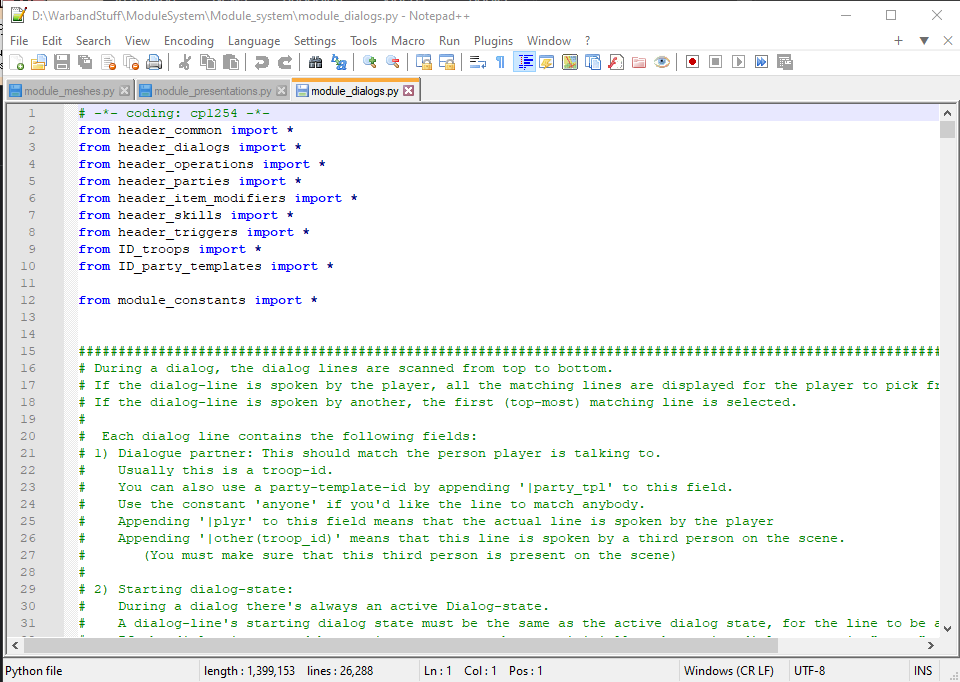960x682 pixels.
Task: Open the Function List panel icon
Action: tap(616, 62)
